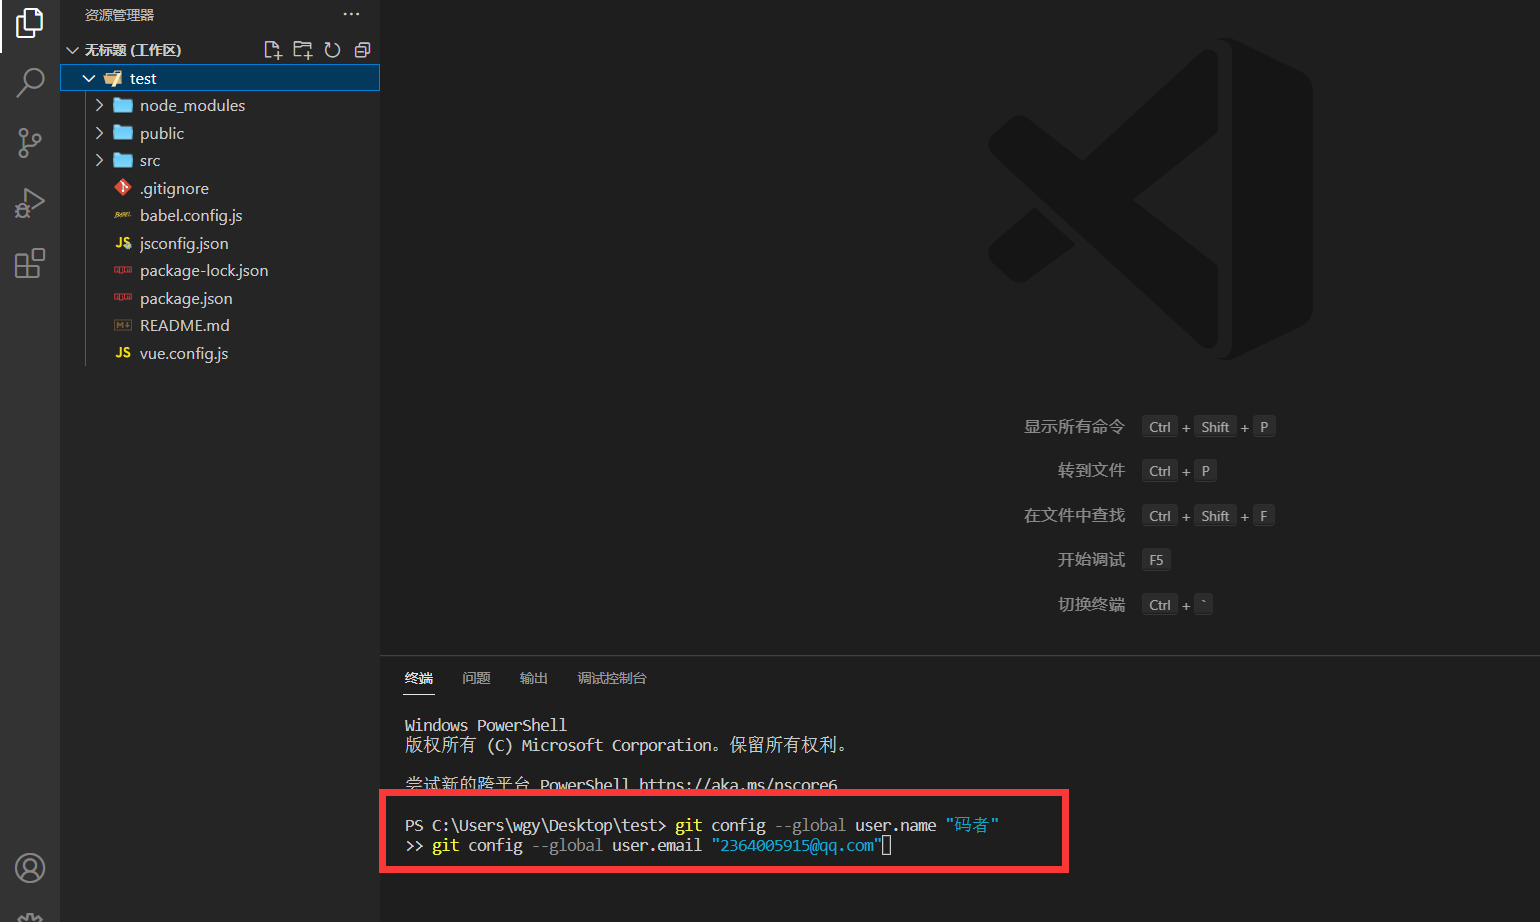
Task: Select the node_modules folder name
Action: 192,105
